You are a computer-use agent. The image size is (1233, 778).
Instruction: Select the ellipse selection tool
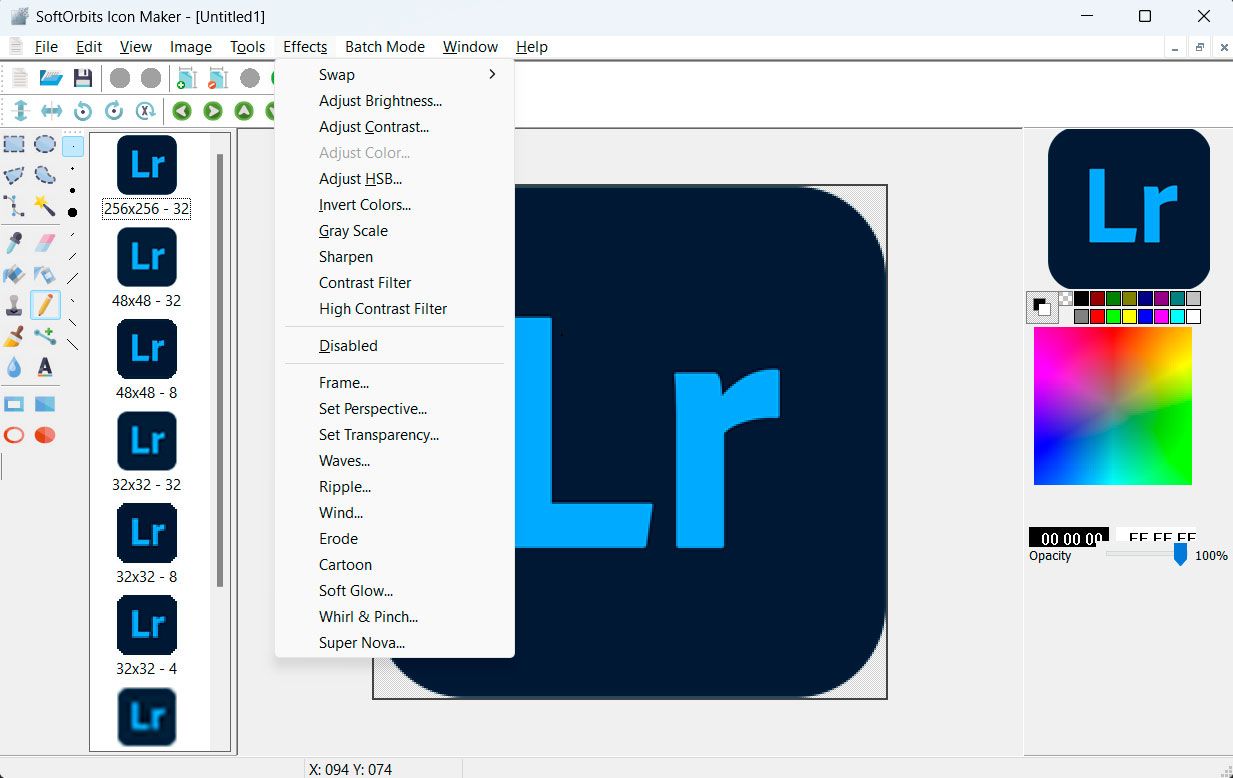pyautogui.click(x=45, y=145)
